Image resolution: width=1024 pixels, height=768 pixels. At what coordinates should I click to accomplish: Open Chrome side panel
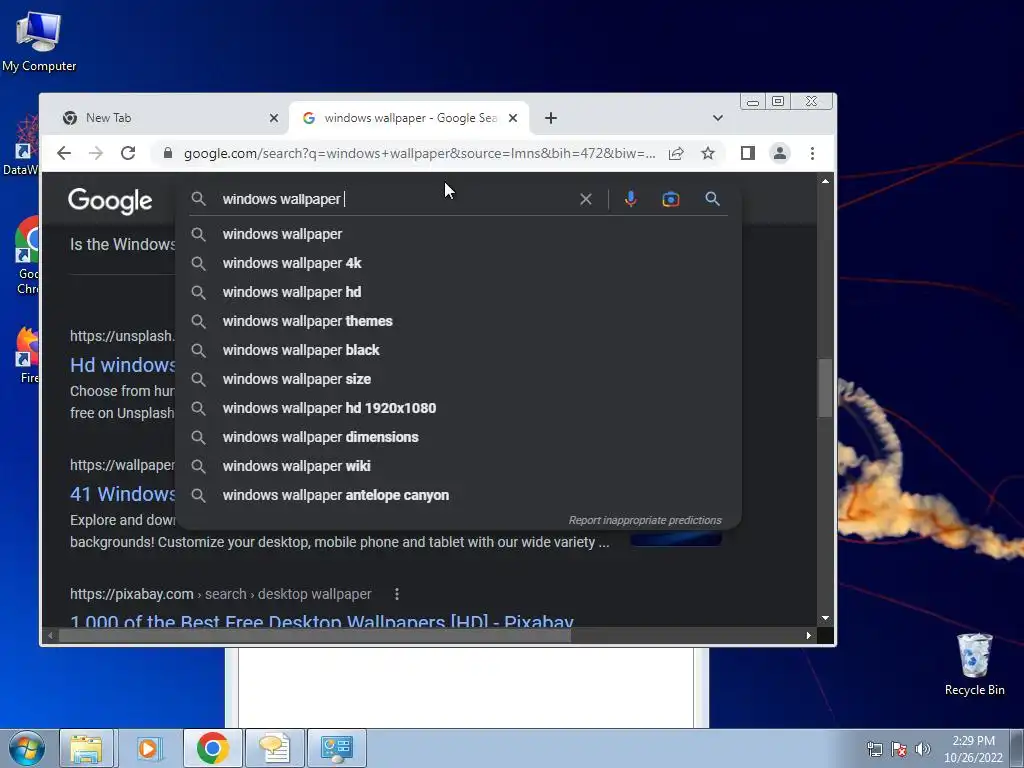click(x=748, y=153)
